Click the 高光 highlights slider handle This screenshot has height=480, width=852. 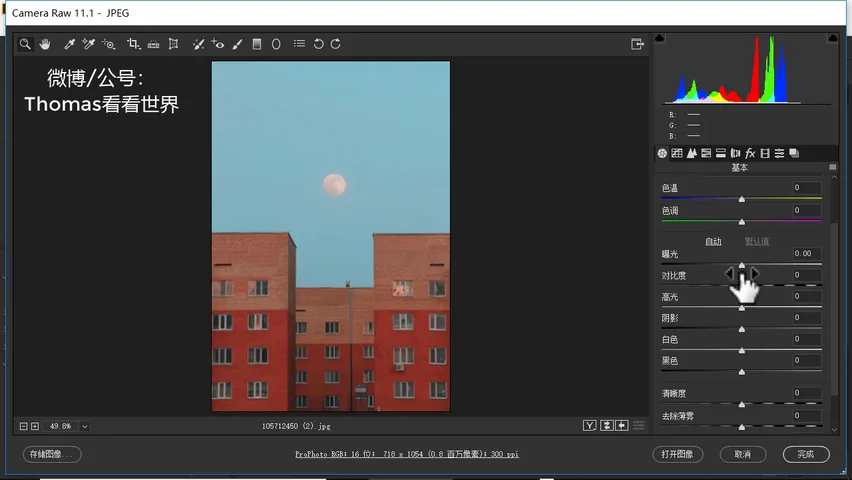pyautogui.click(x=742, y=308)
